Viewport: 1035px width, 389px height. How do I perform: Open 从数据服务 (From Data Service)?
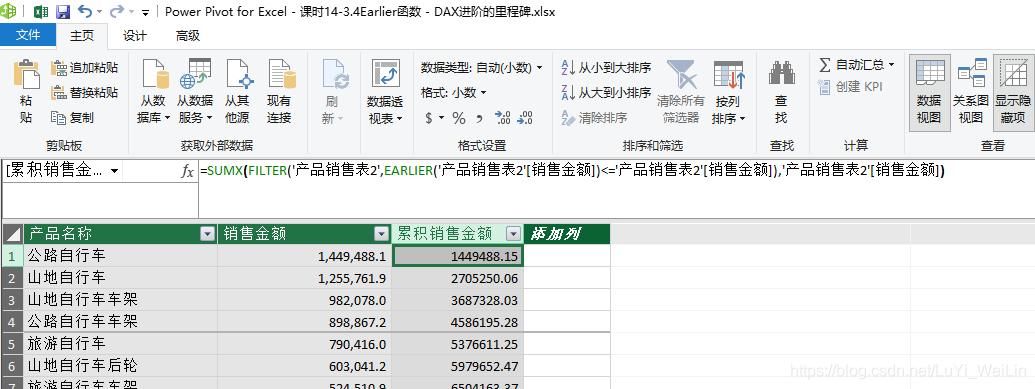195,92
